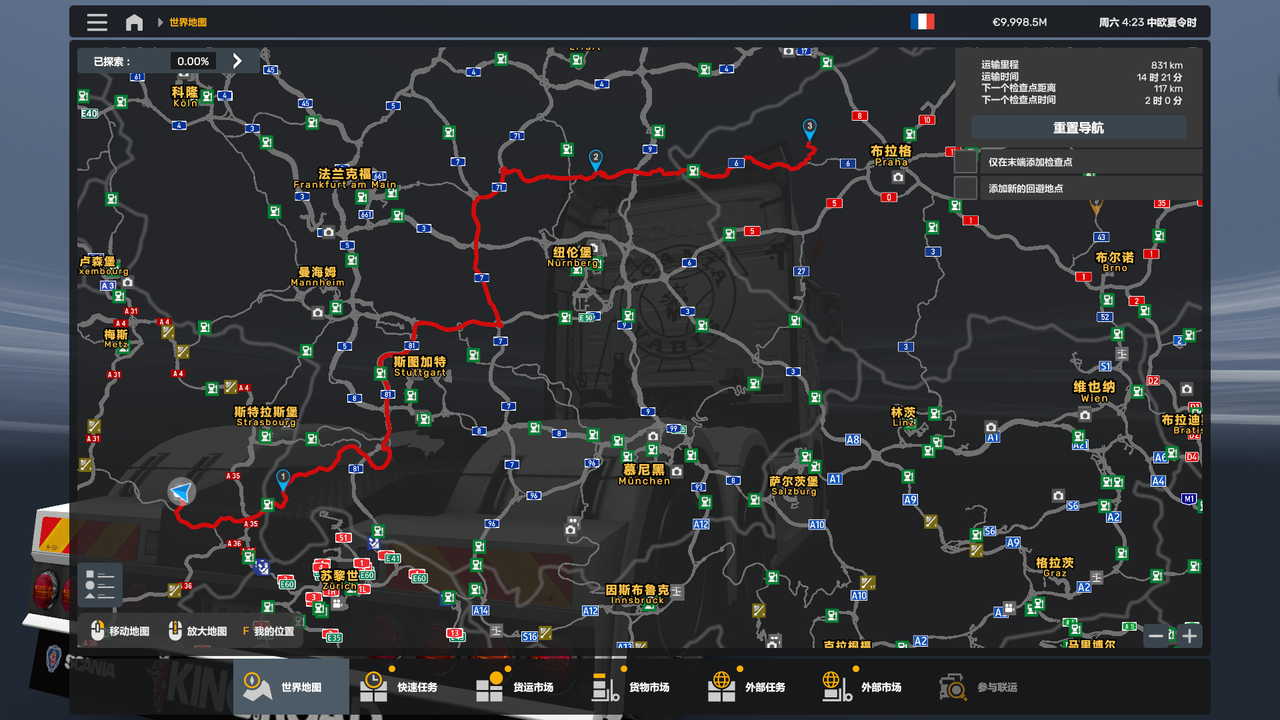Click route waypoint marker 1
Screen dimensions: 1280x720
click(x=283, y=480)
